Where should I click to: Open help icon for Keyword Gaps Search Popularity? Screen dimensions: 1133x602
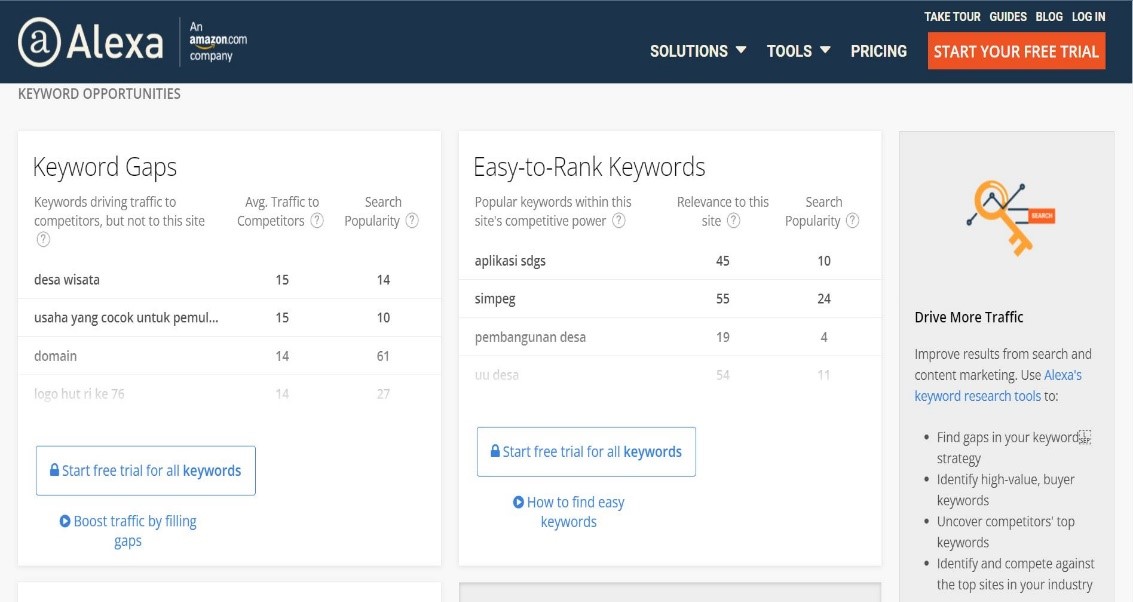click(x=411, y=221)
